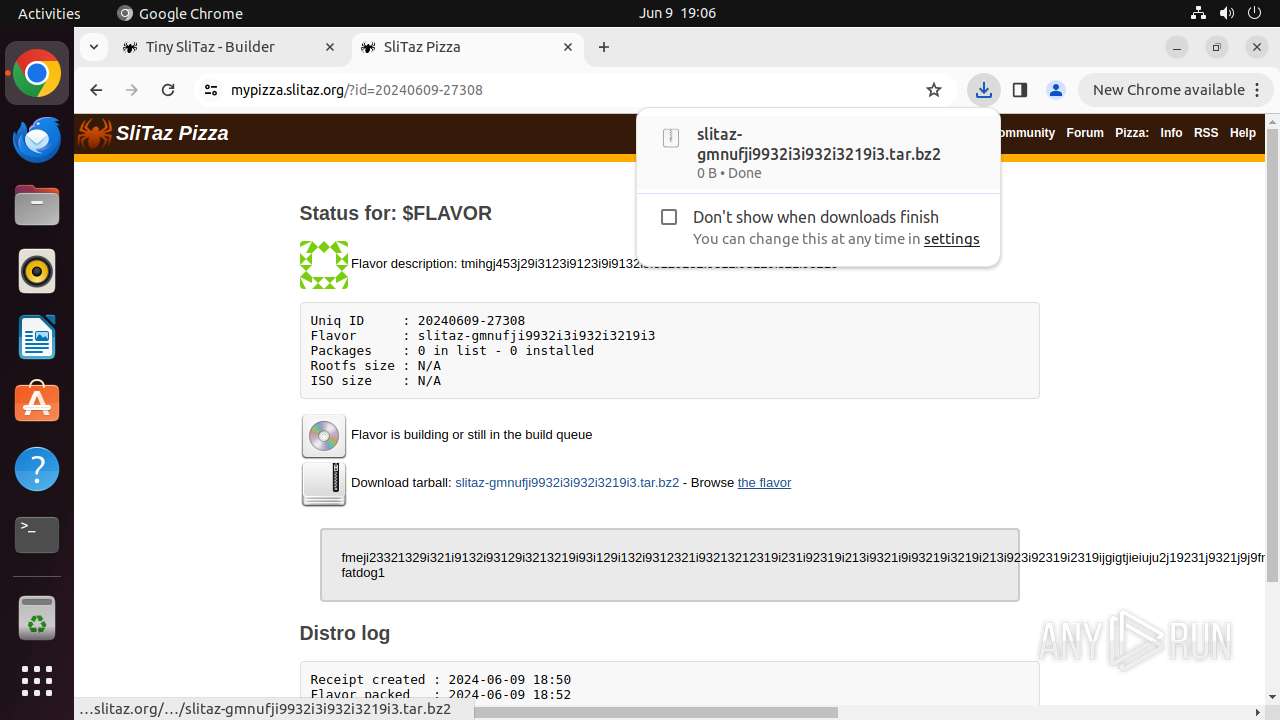The image size is (1280, 720).
Task: Open the power menu in top bar
Action: coord(1254,13)
